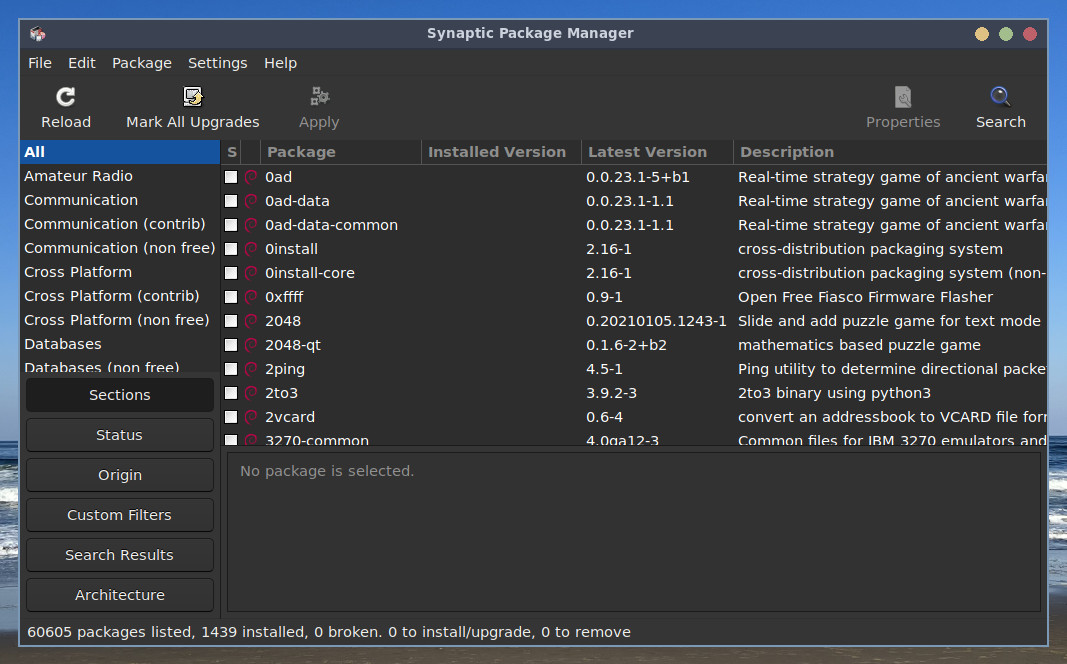Sort by the Description column header
The image size is (1067, 664).
pos(890,152)
